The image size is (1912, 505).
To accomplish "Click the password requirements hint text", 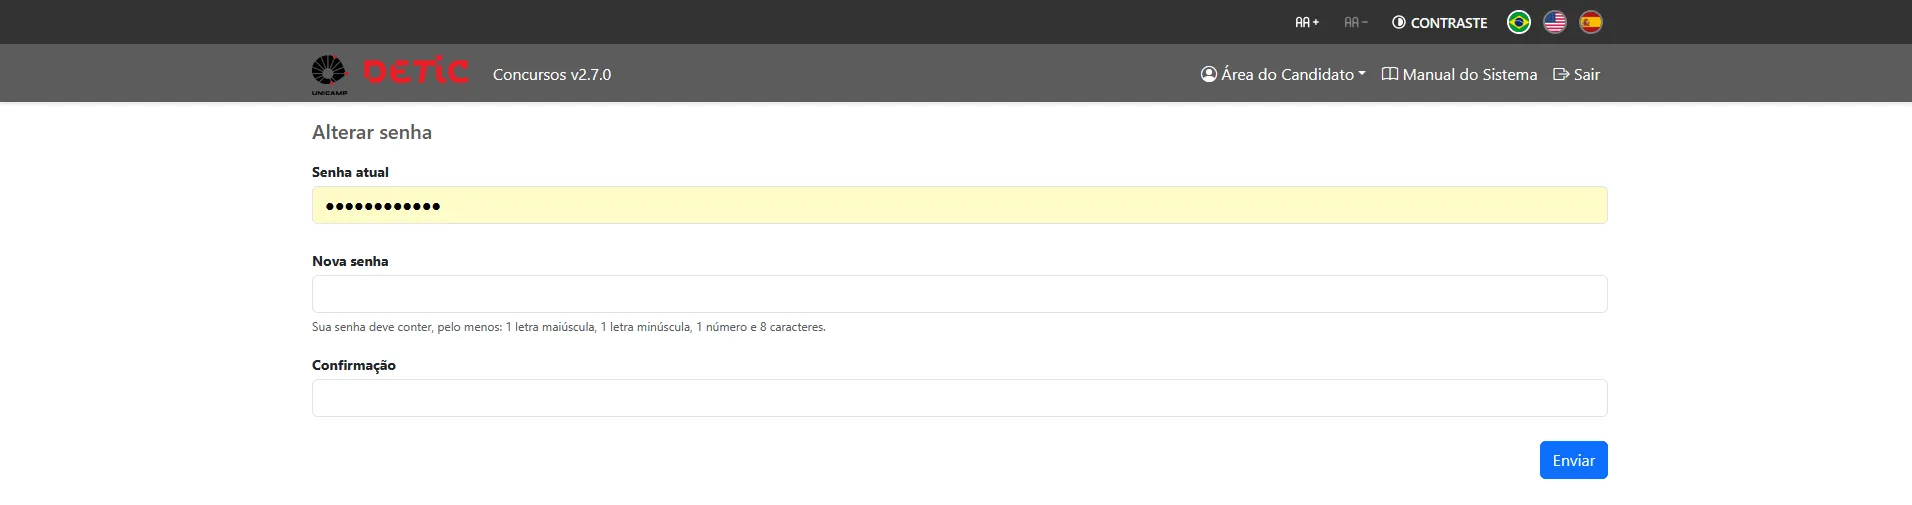I will [569, 327].
